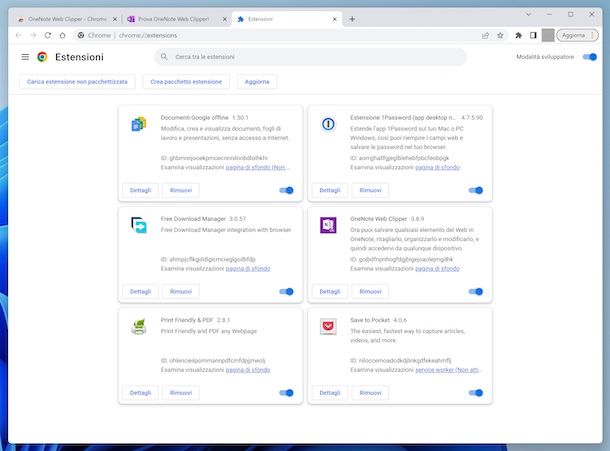
Task: Open Dettagli for OneNote Web Clipper
Action: (x=330, y=291)
